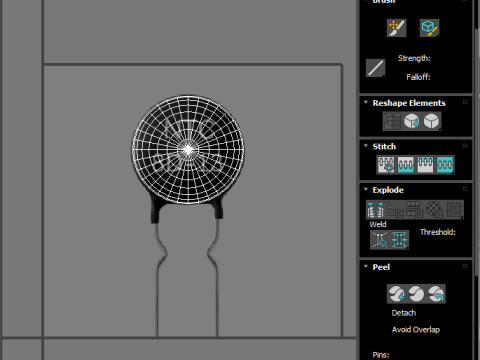The height and width of the screenshot is (360, 480).
Task: Collapse the Explode rollout arrow
Action: click(366, 189)
